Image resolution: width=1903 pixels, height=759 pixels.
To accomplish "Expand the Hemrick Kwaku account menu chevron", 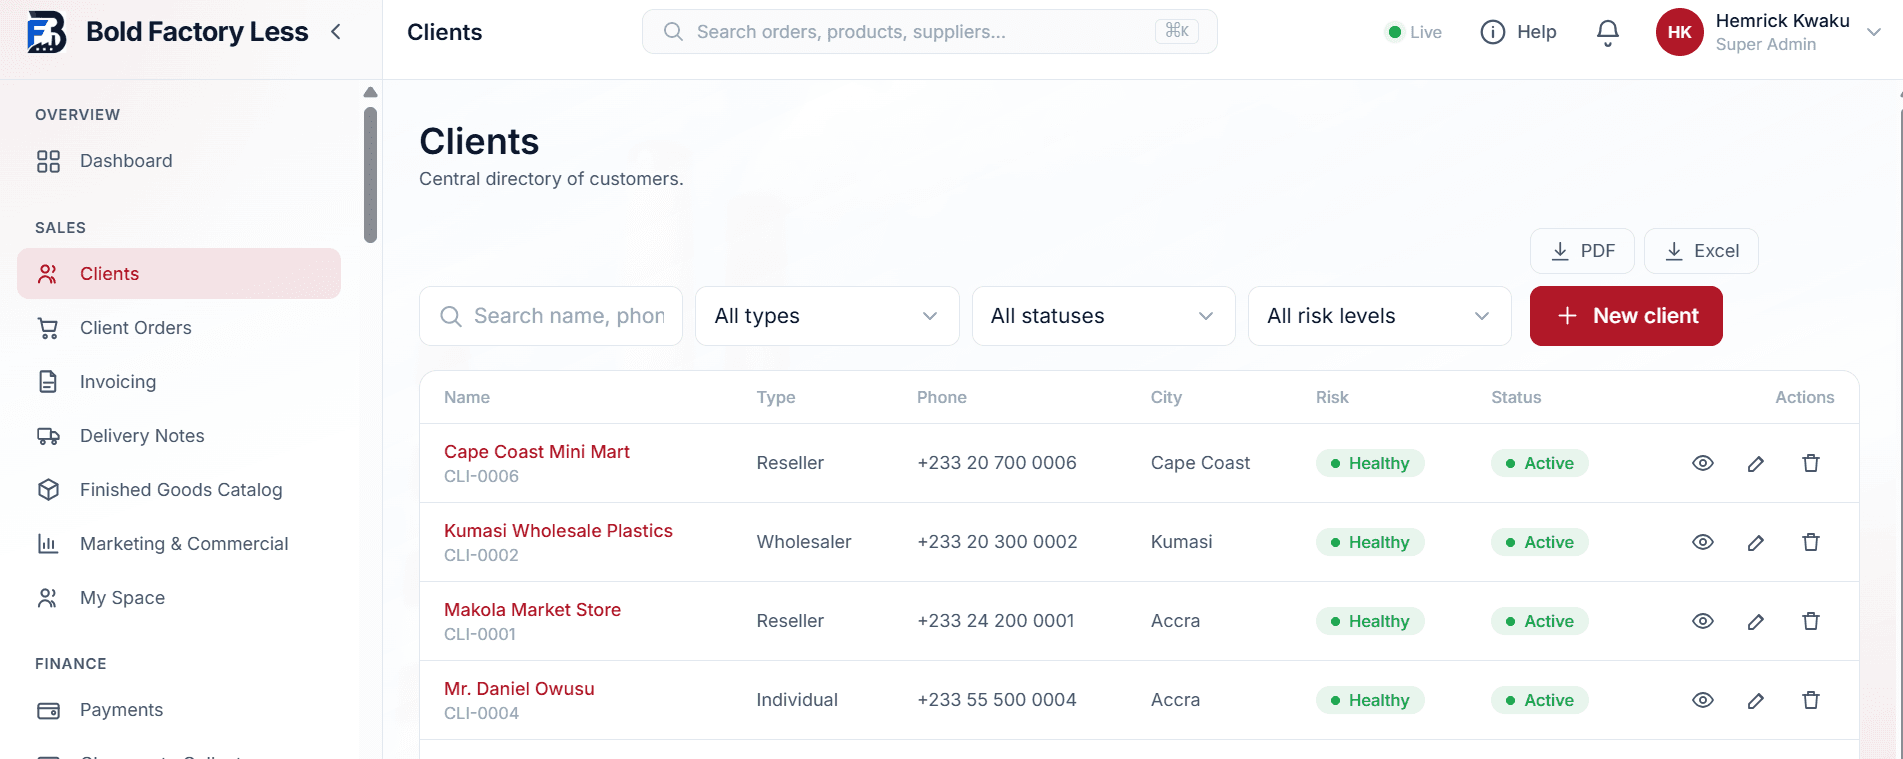I will (x=1874, y=32).
